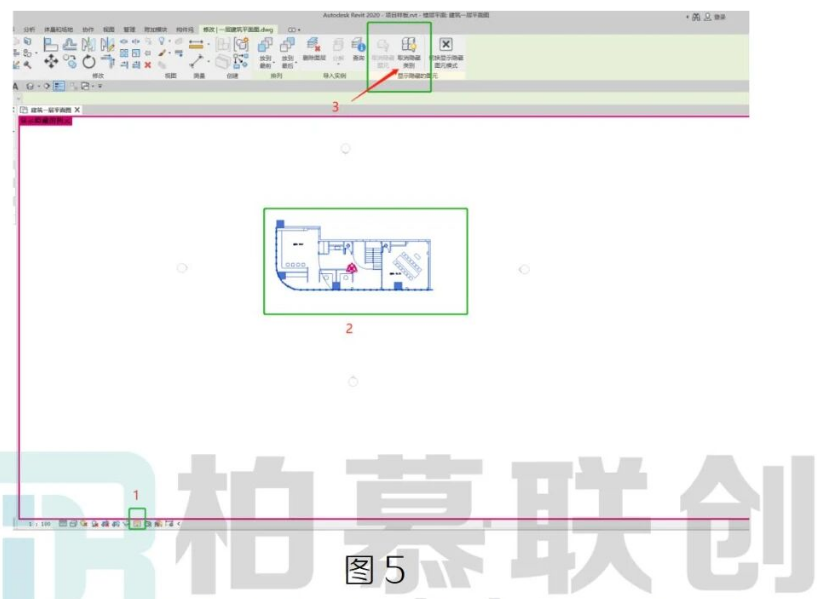Open Customize Quick Access Toolbar dropdown
This screenshot has width=819, height=599.
[100, 86]
